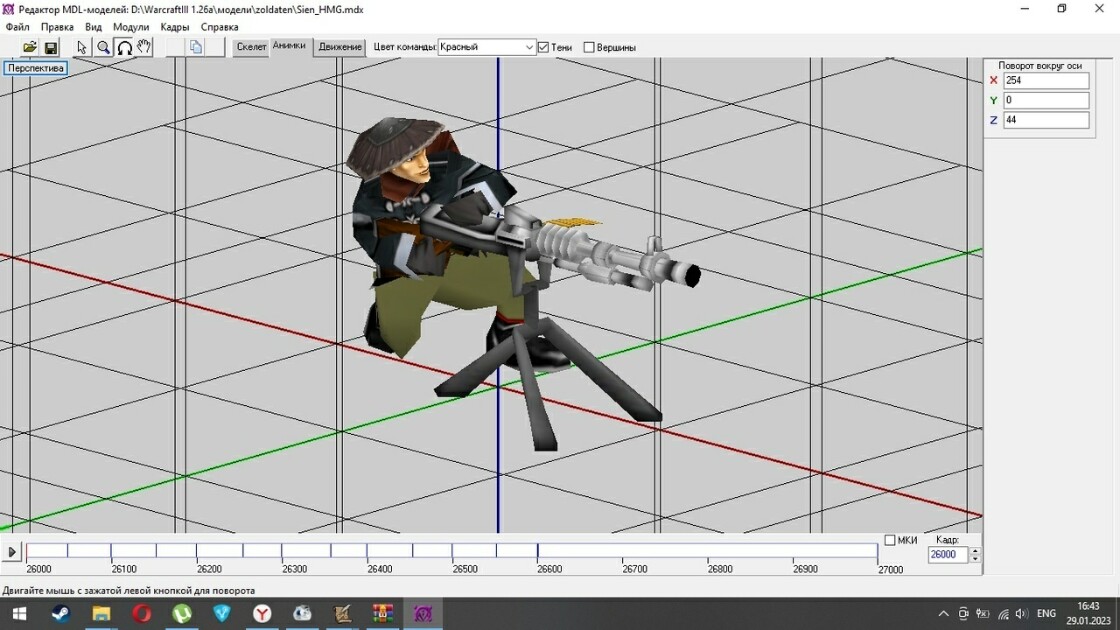Open the Вид menu
Image resolution: width=1120 pixels, height=630 pixels.
tap(94, 27)
